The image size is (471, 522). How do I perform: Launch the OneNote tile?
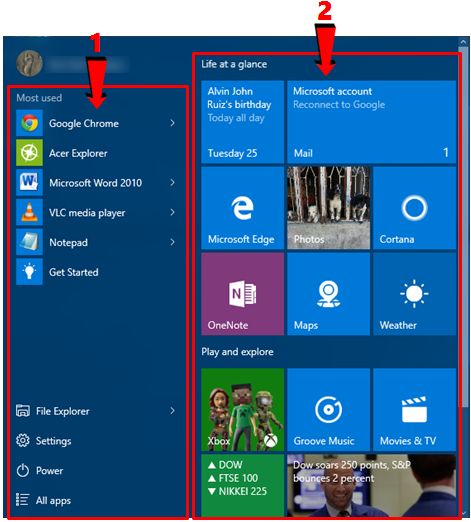pyautogui.click(x=242, y=294)
